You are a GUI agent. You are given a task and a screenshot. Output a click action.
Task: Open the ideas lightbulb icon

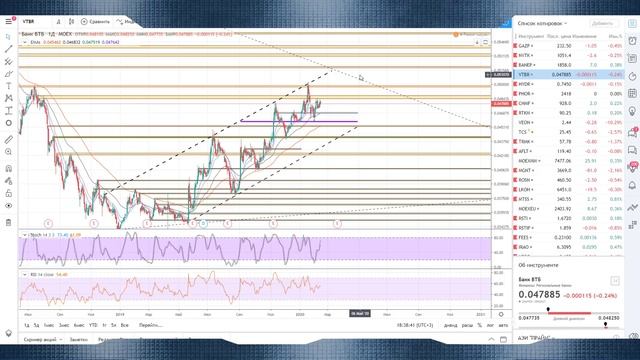[x=632, y=111]
